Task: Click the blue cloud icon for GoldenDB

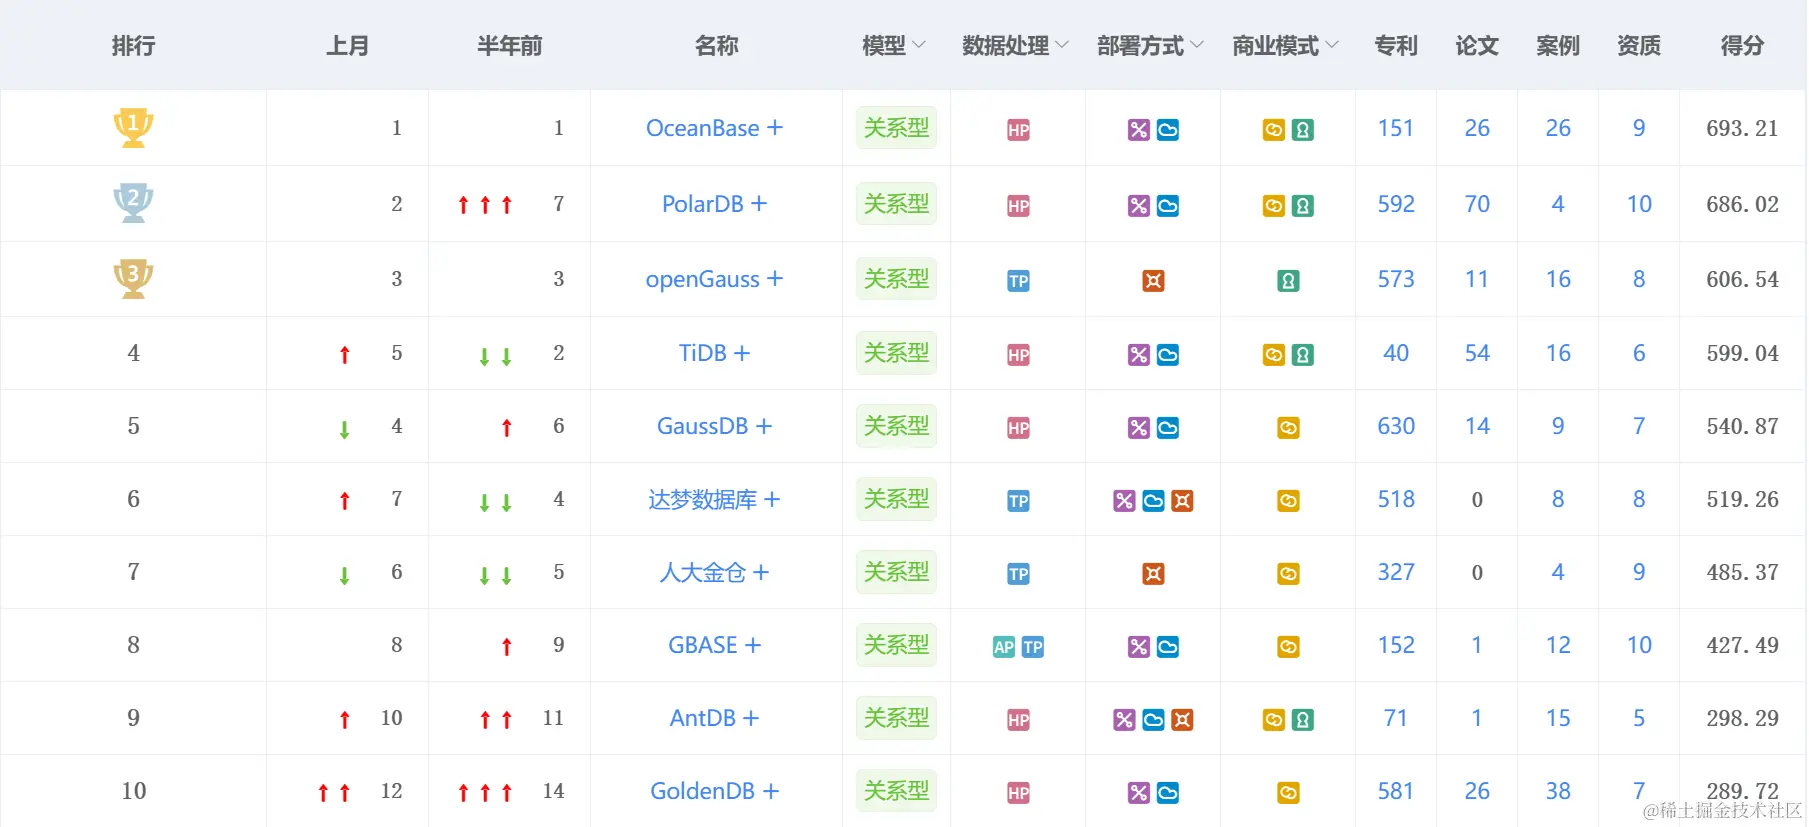Action: click(x=1167, y=793)
